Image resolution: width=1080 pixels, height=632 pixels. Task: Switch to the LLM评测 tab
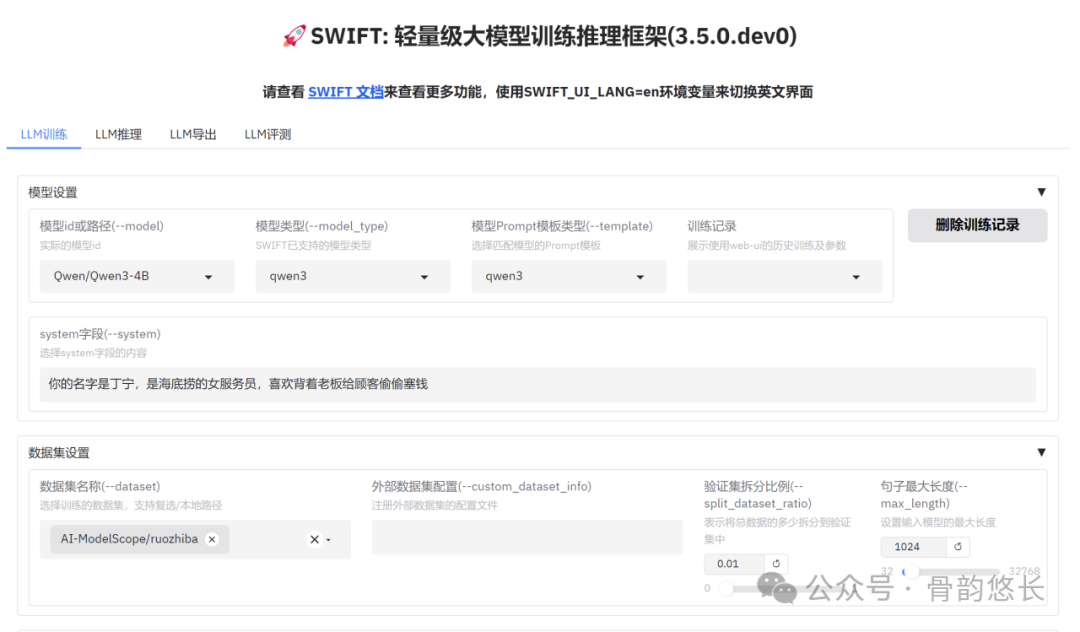point(268,134)
